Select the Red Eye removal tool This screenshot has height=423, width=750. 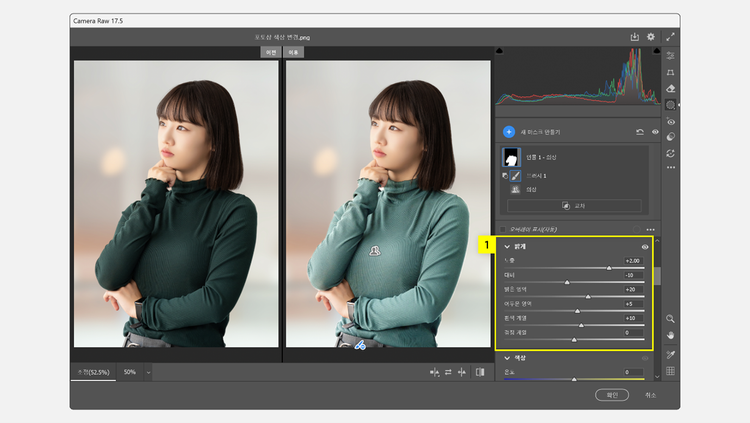click(670, 121)
